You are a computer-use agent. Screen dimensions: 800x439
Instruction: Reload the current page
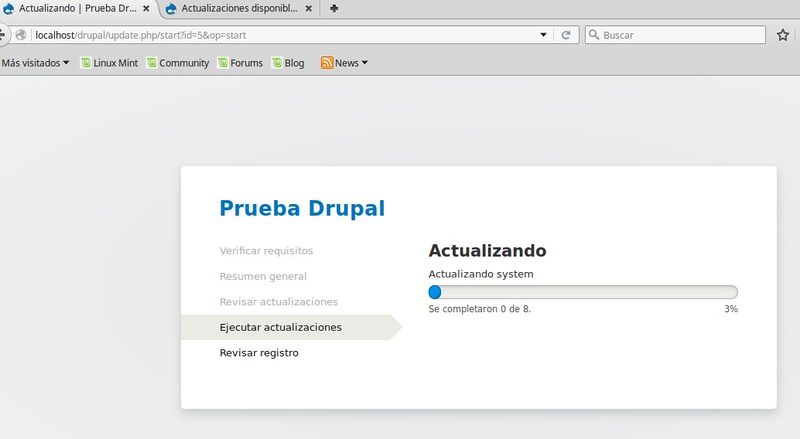click(x=566, y=35)
